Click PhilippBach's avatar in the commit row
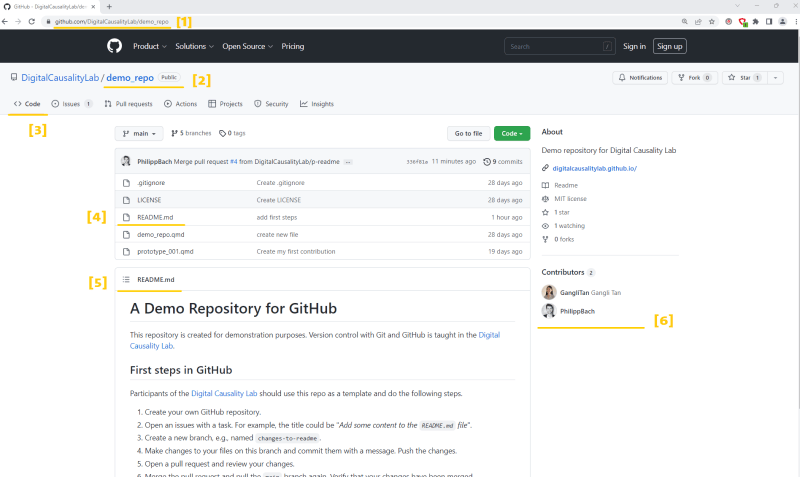This screenshot has height=477, width=800. pos(126,161)
